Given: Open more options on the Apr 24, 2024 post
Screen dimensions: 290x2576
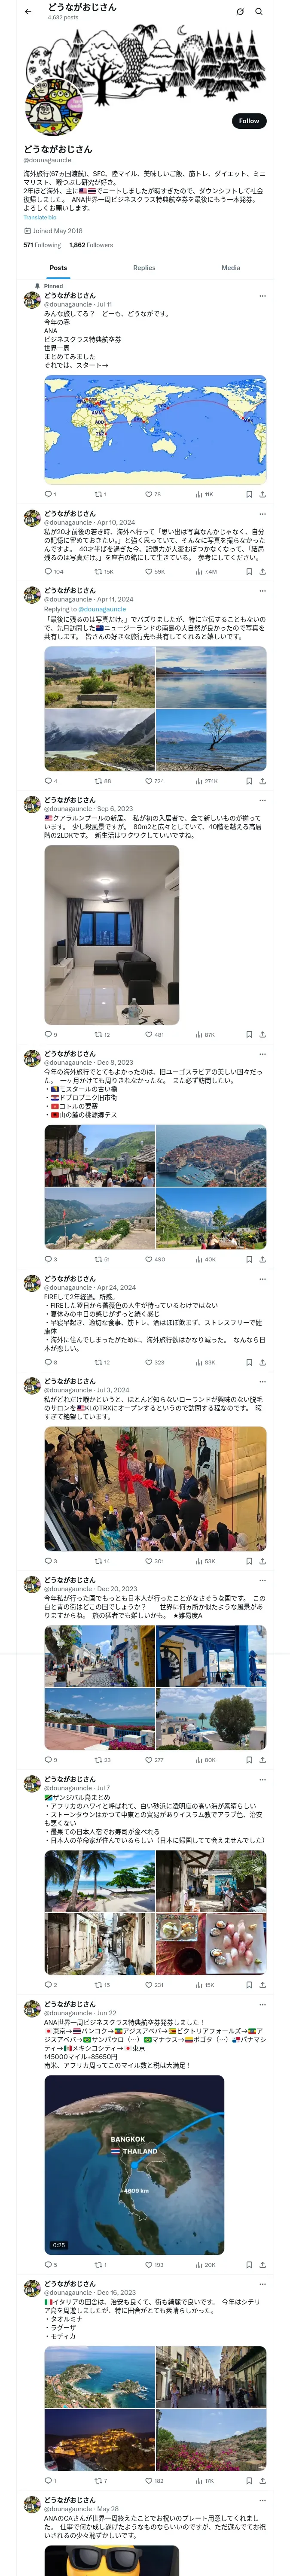Looking at the screenshot, I should (263, 1279).
